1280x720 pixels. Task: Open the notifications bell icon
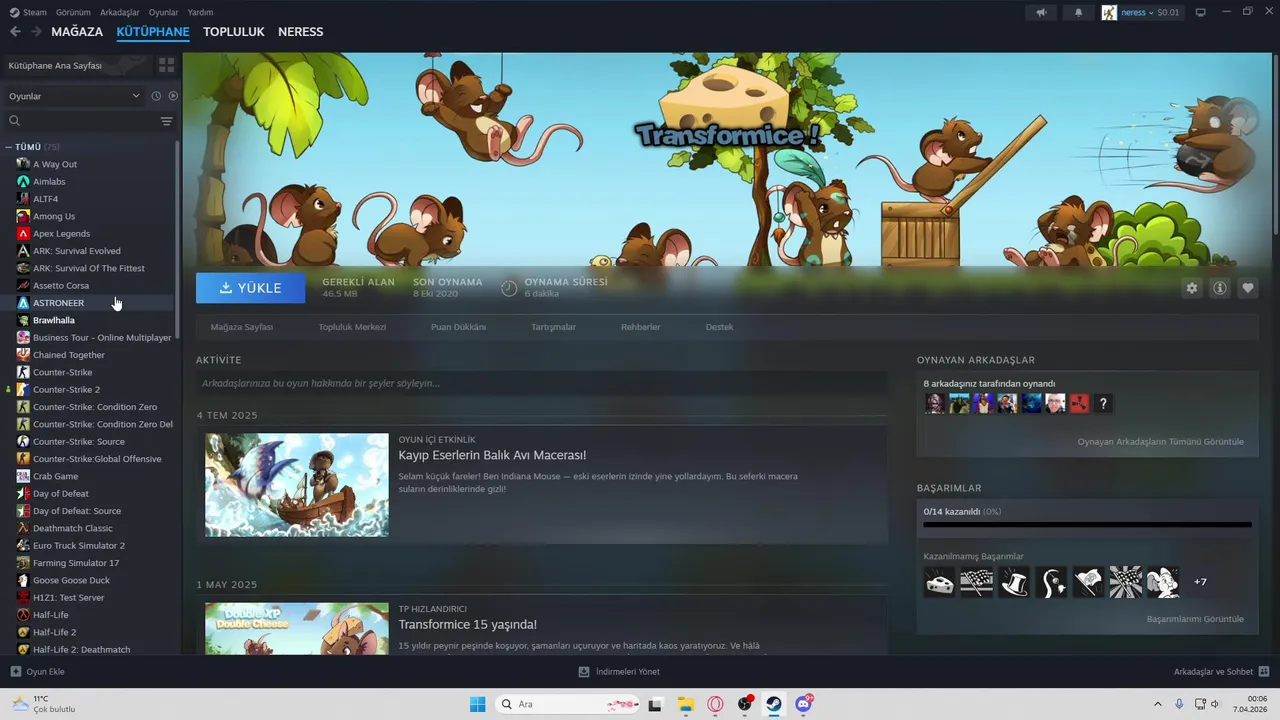(x=1078, y=12)
